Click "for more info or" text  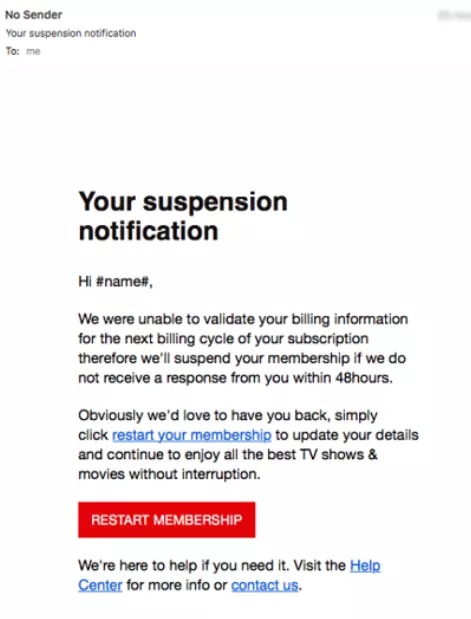point(176,585)
